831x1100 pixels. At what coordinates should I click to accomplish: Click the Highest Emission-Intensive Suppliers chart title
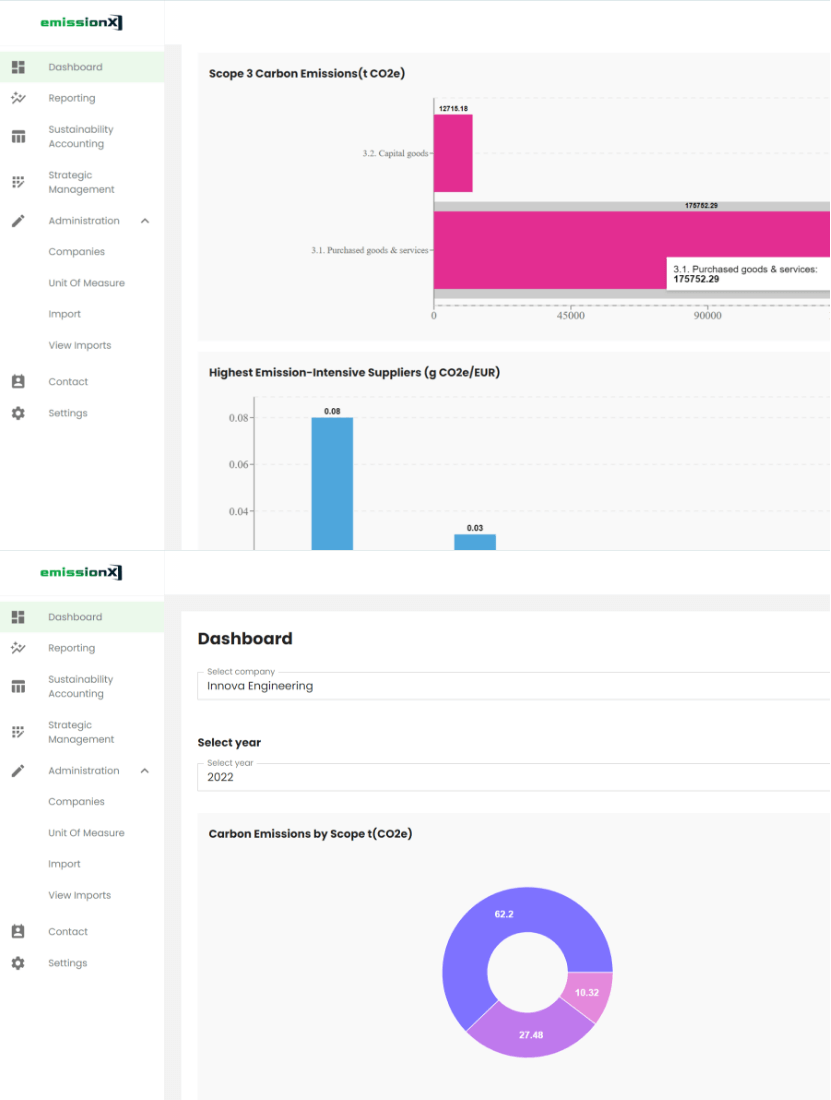coord(354,373)
